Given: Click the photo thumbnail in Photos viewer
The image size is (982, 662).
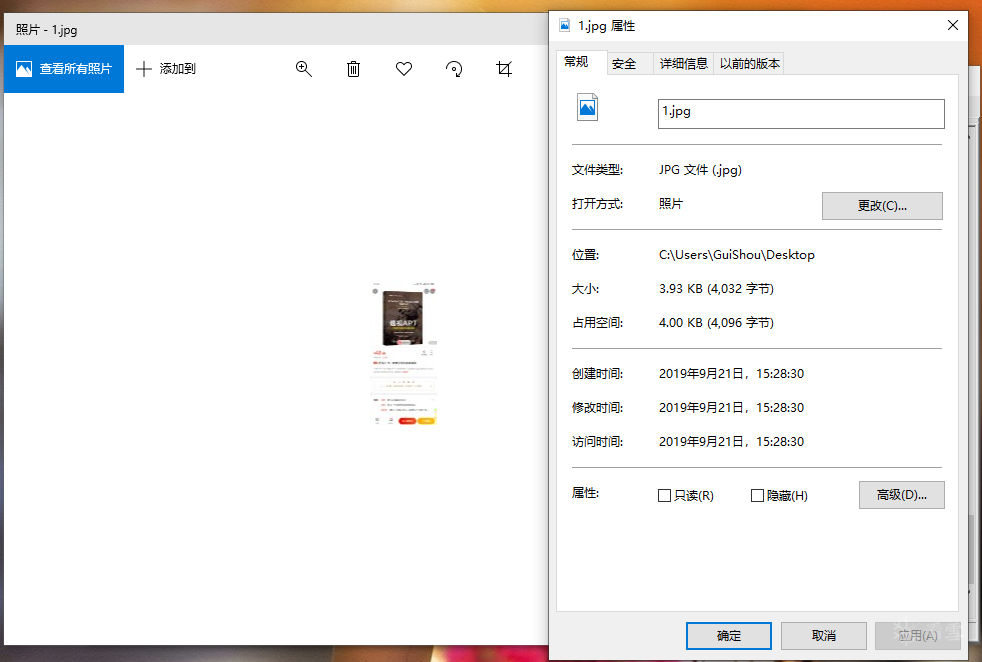Looking at the screenshot, I should point(404,354).
